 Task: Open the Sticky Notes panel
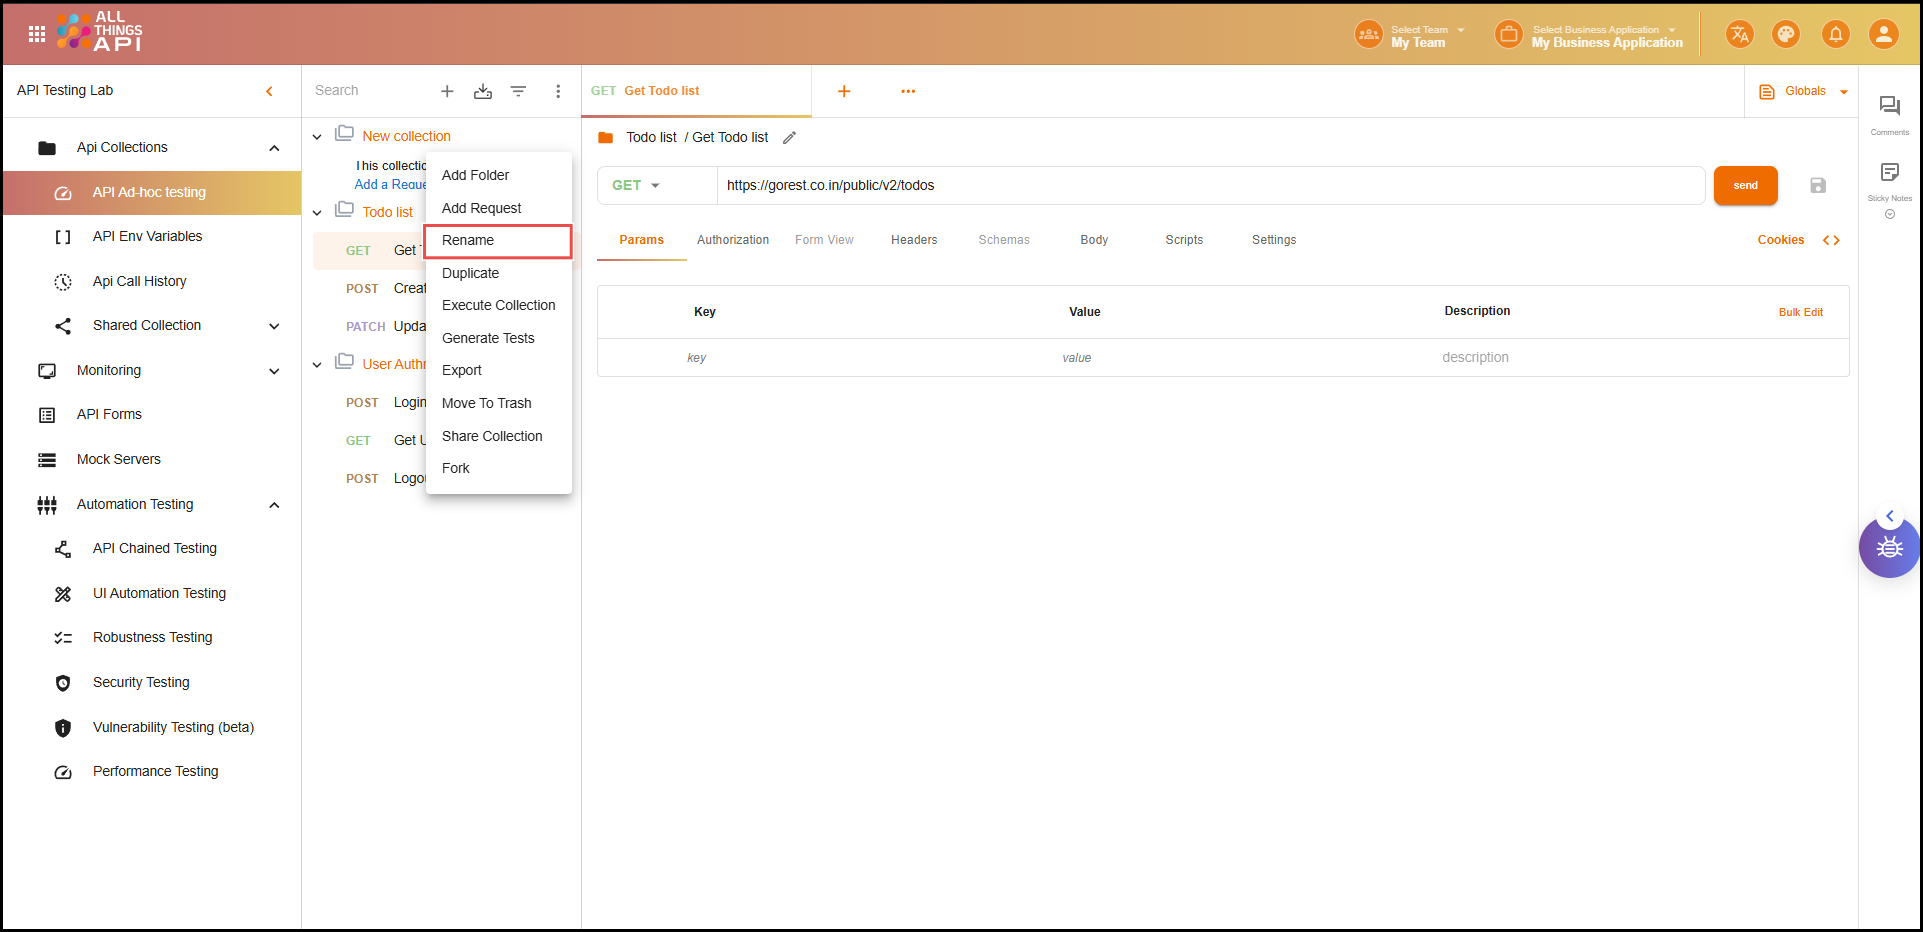coord(1889,173)
